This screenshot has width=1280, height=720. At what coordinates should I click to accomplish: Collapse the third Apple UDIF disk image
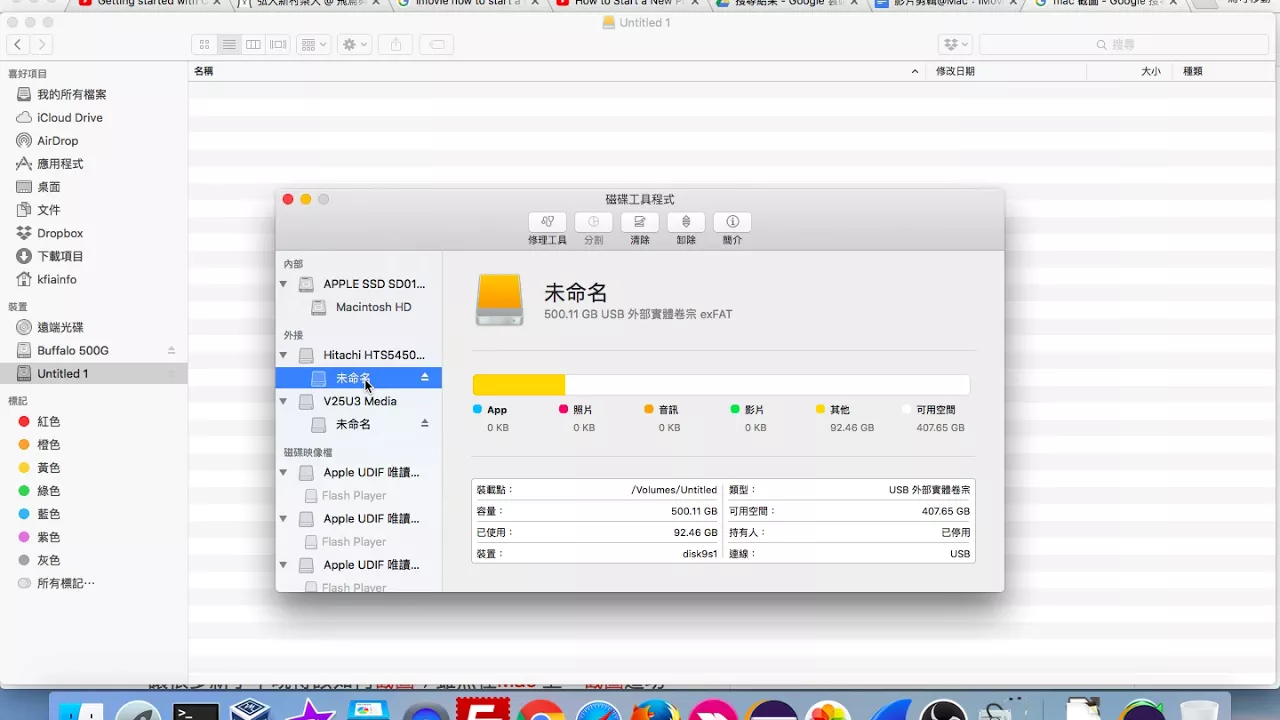click(x=283, y=565)
